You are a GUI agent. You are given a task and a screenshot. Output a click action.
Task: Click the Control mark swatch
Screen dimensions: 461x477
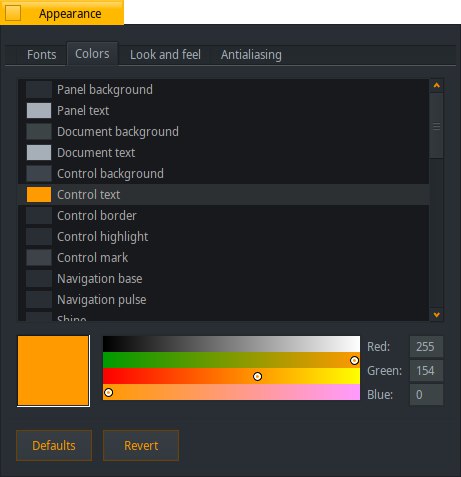39,258
